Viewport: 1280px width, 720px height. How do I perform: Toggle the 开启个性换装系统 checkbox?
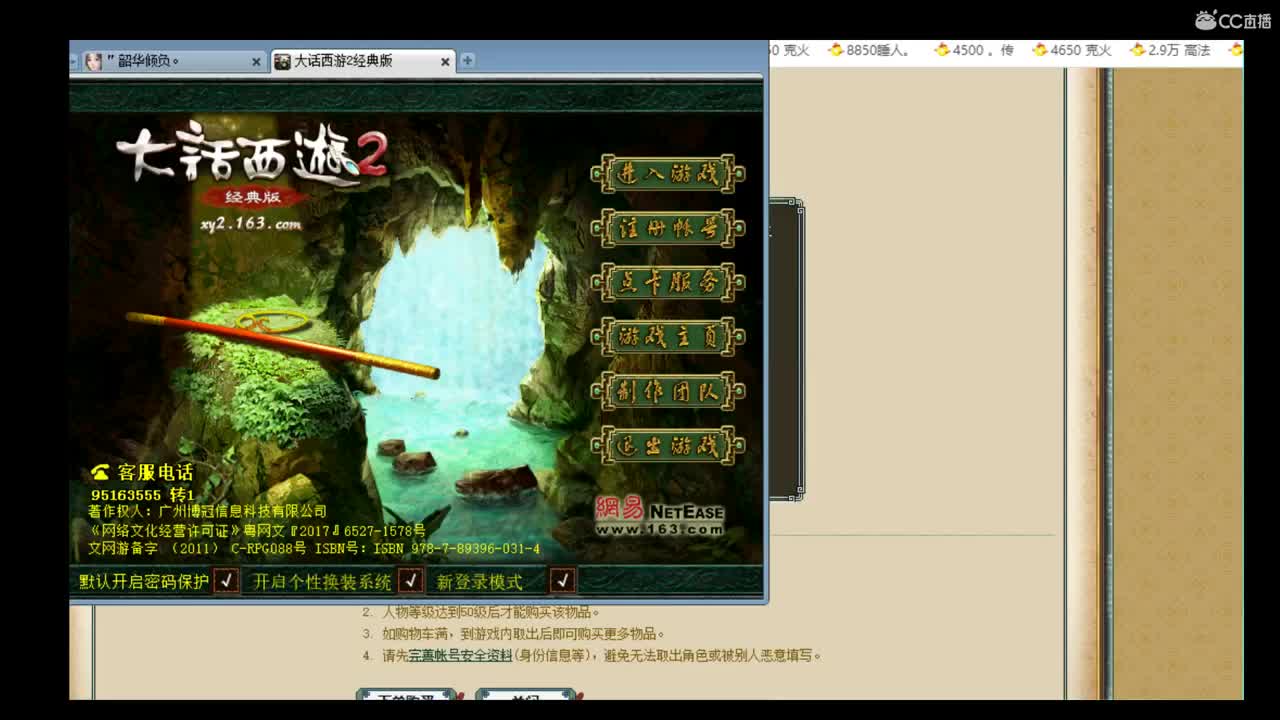coord(410,581)
